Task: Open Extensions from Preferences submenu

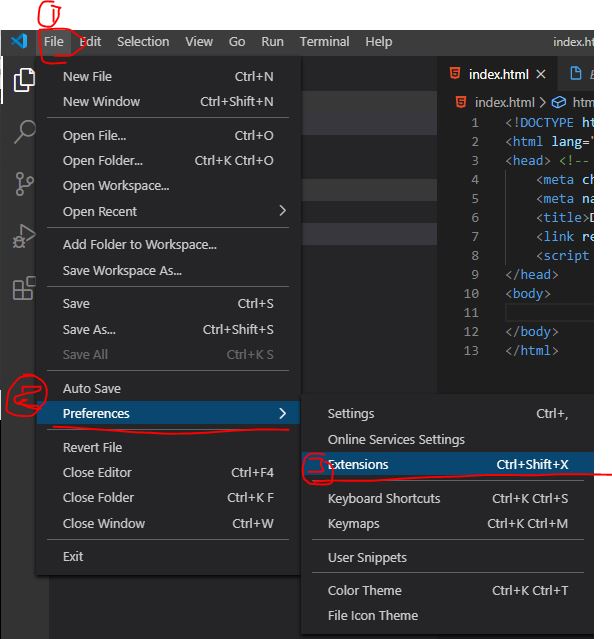Action: tap(447, 465)
